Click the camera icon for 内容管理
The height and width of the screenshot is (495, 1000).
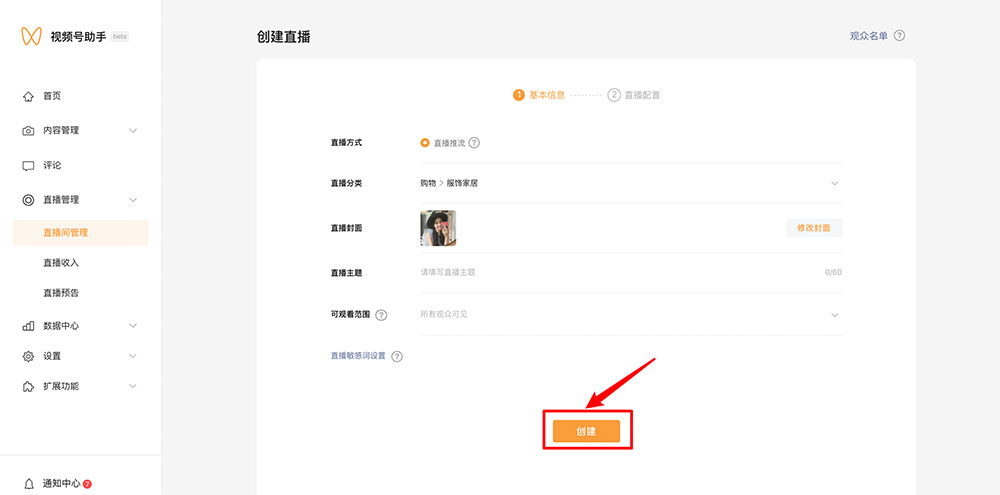click(x=28, y=131)
